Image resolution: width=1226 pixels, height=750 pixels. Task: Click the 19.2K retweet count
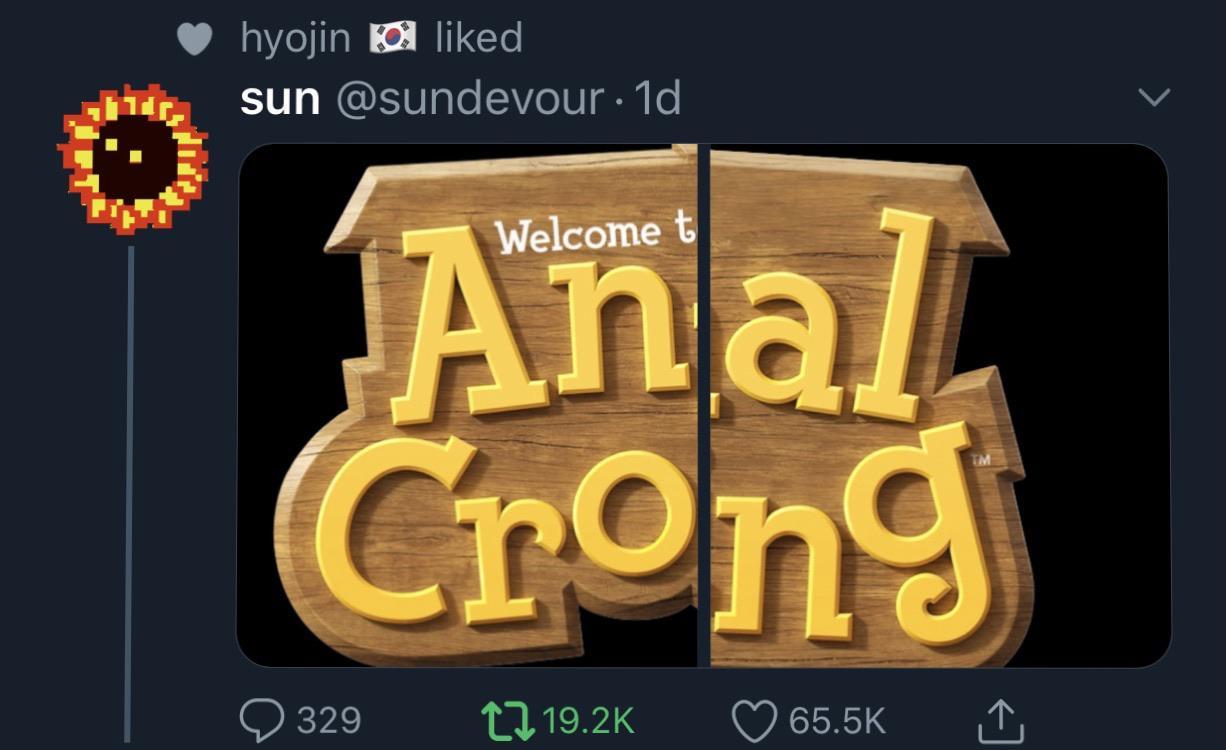point(589,720)
